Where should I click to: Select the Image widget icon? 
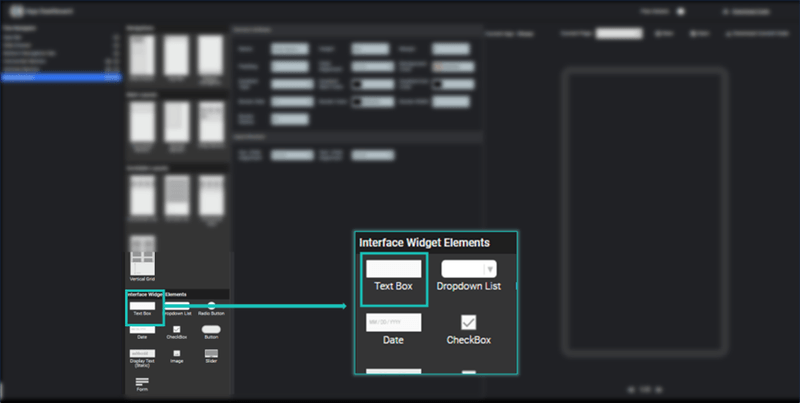click(x=176, y=354)
